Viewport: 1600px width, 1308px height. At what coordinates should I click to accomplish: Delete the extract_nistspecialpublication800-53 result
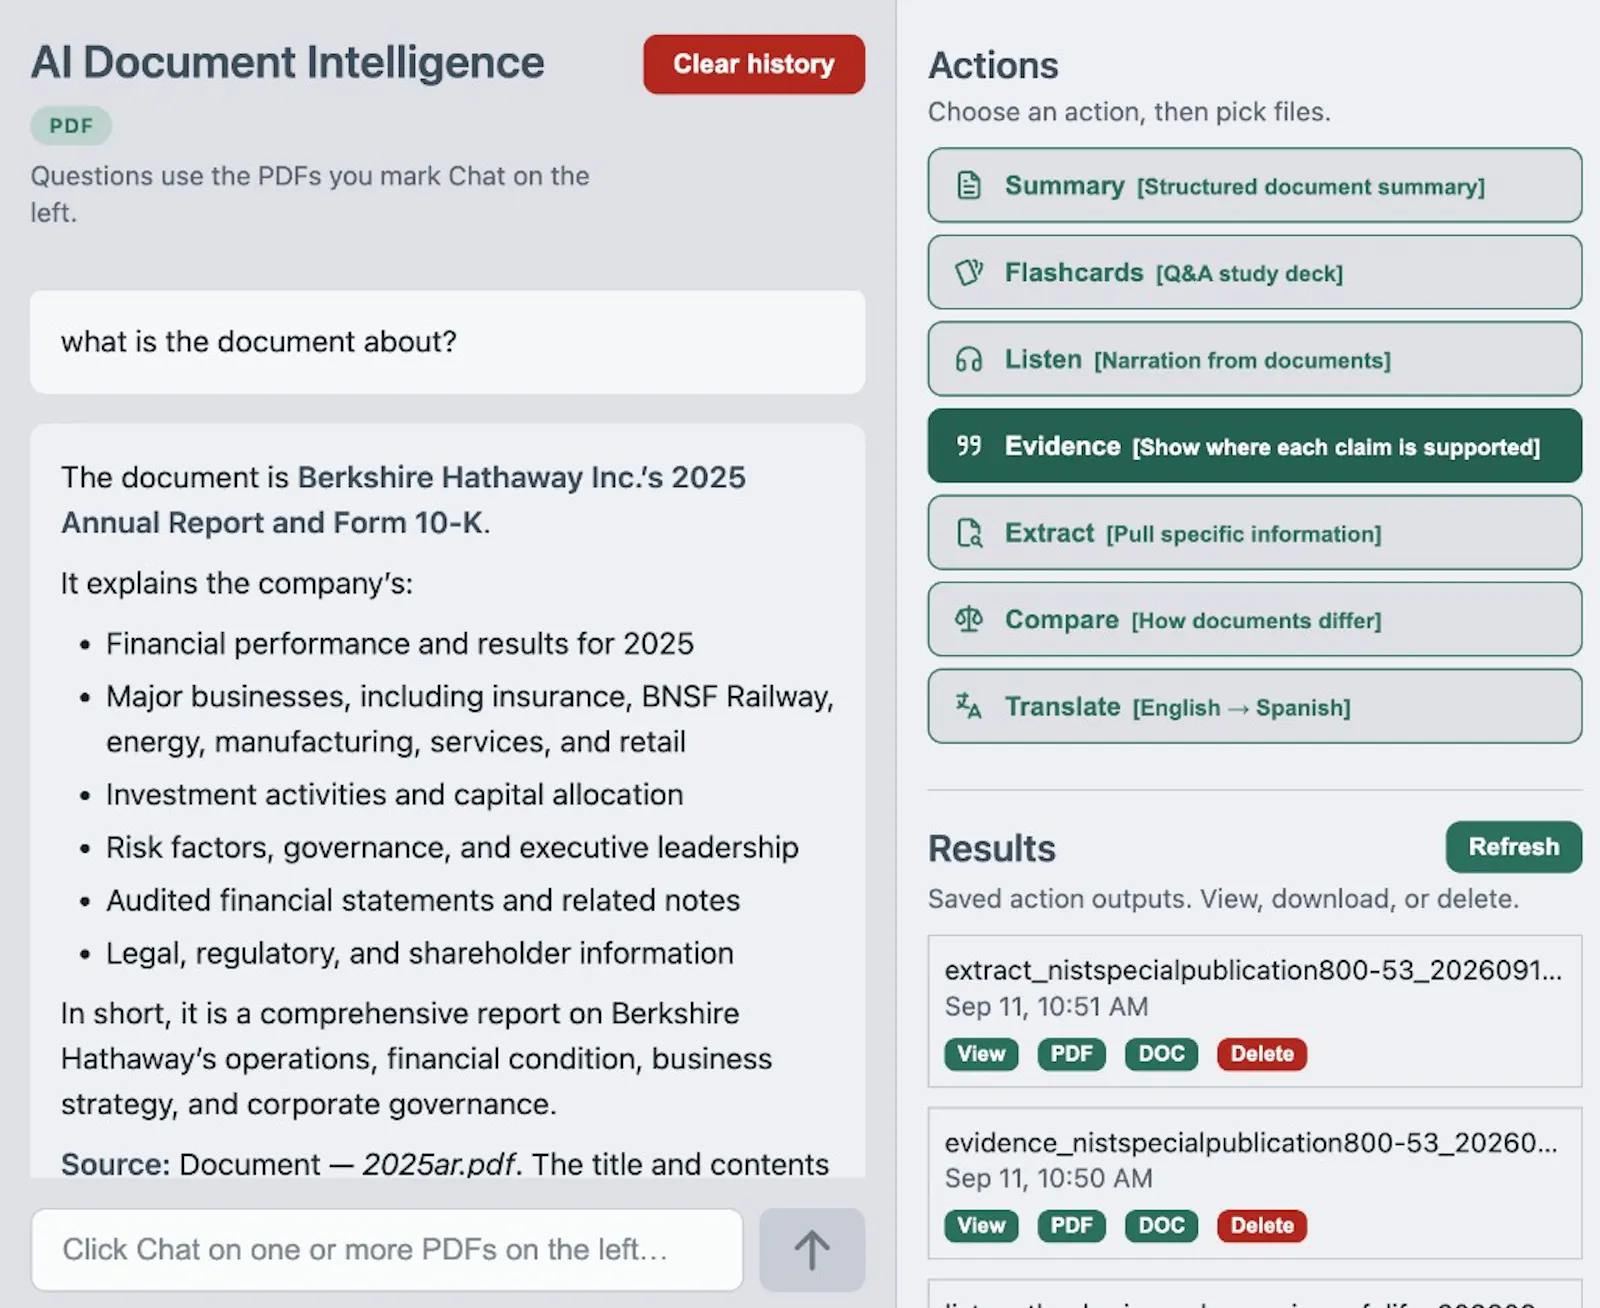(x=1262, y=1054)
